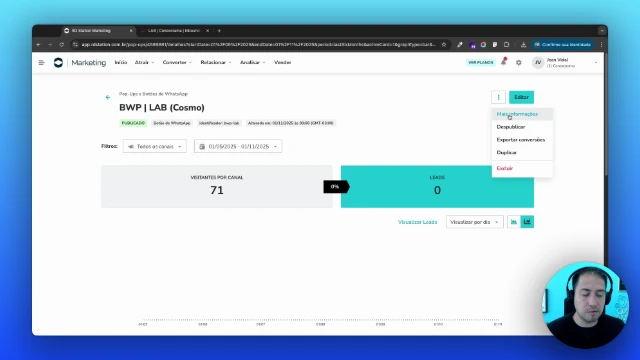Click Pop-Ups e Botões de WhatsApp breadcrumb
This screenshot has width=640, height=360.
click(x=153, y=94)
